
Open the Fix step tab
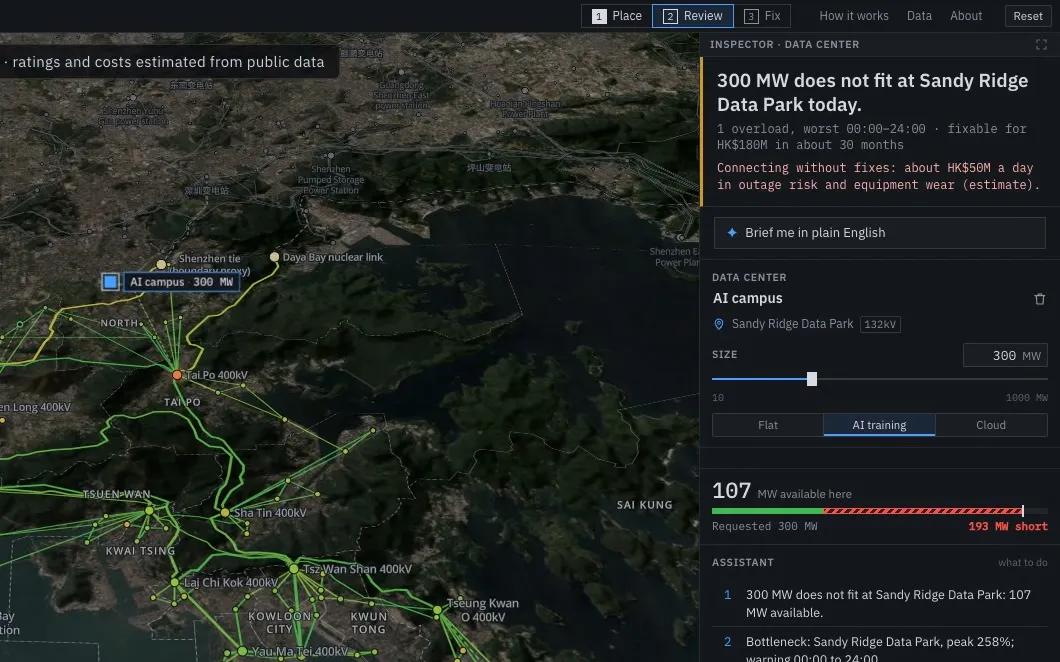pos(762,16)
